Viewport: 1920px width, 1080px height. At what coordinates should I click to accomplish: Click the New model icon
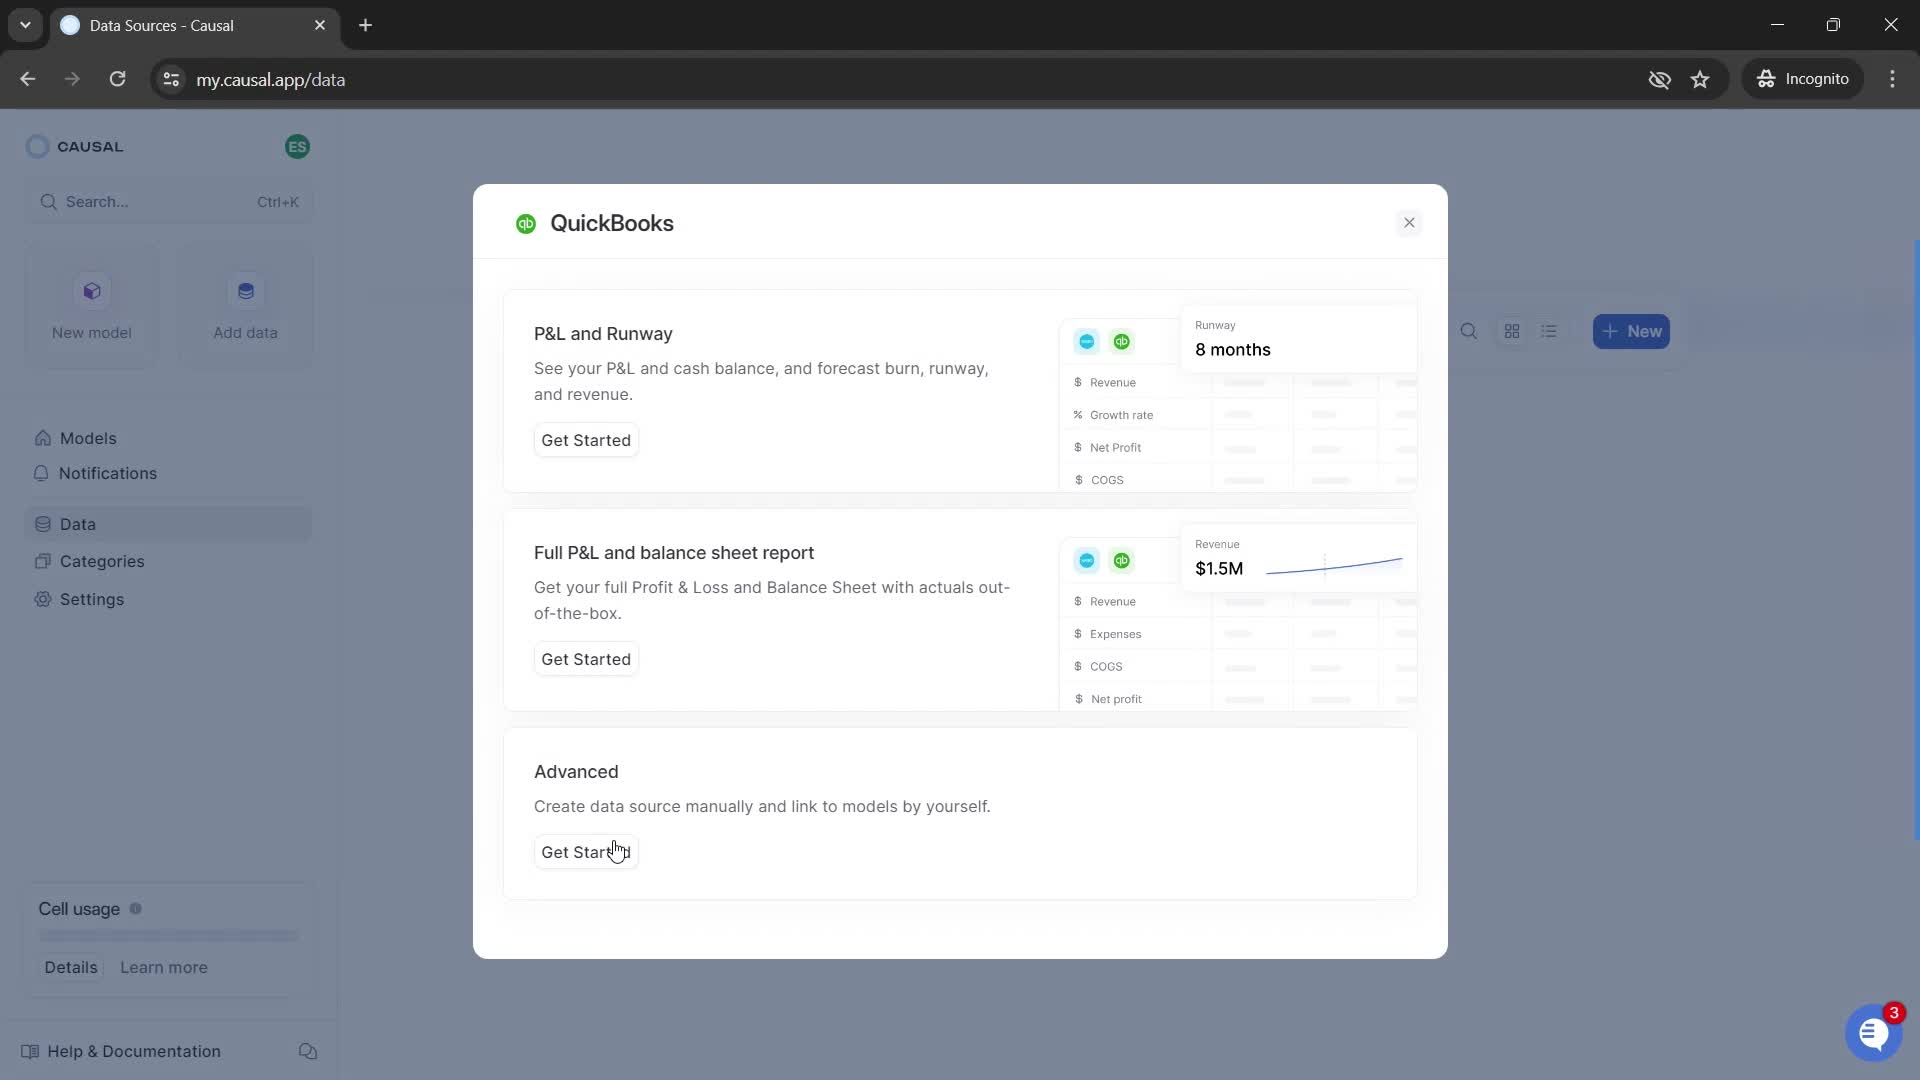point(91,289)
